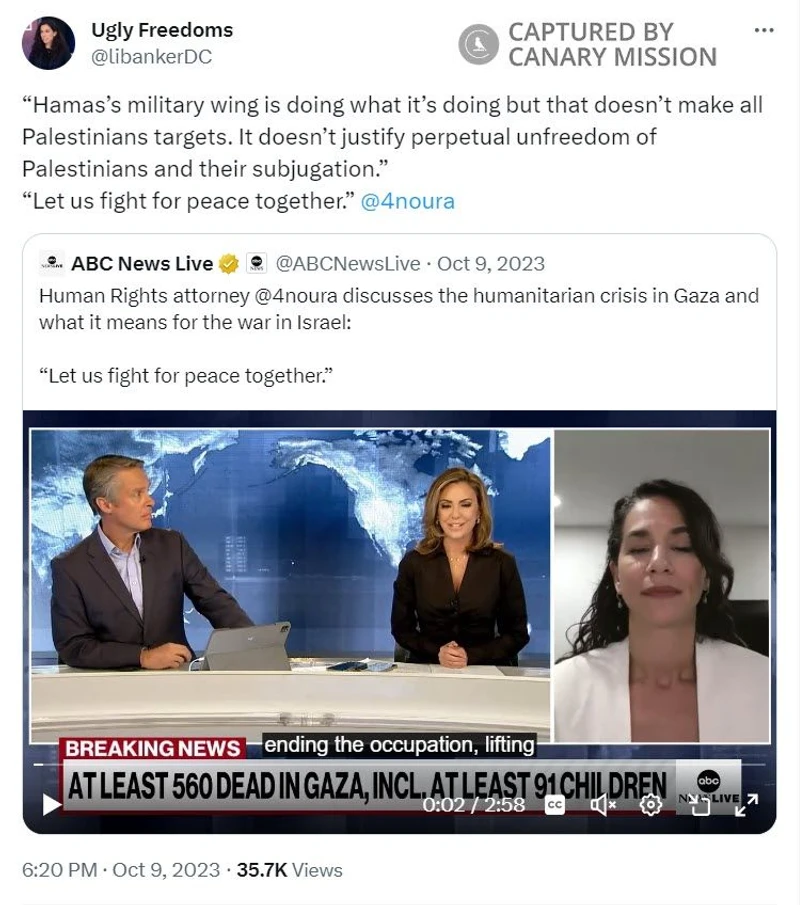Click the video progress bar

[x=399, y=764]
